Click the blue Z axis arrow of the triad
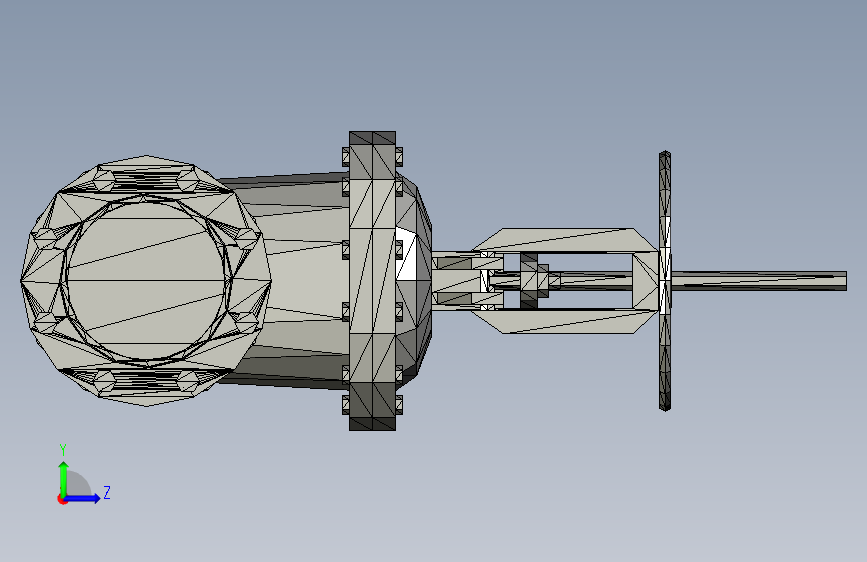The height and width of the screenshot is (562, 867). coord(83,498)
